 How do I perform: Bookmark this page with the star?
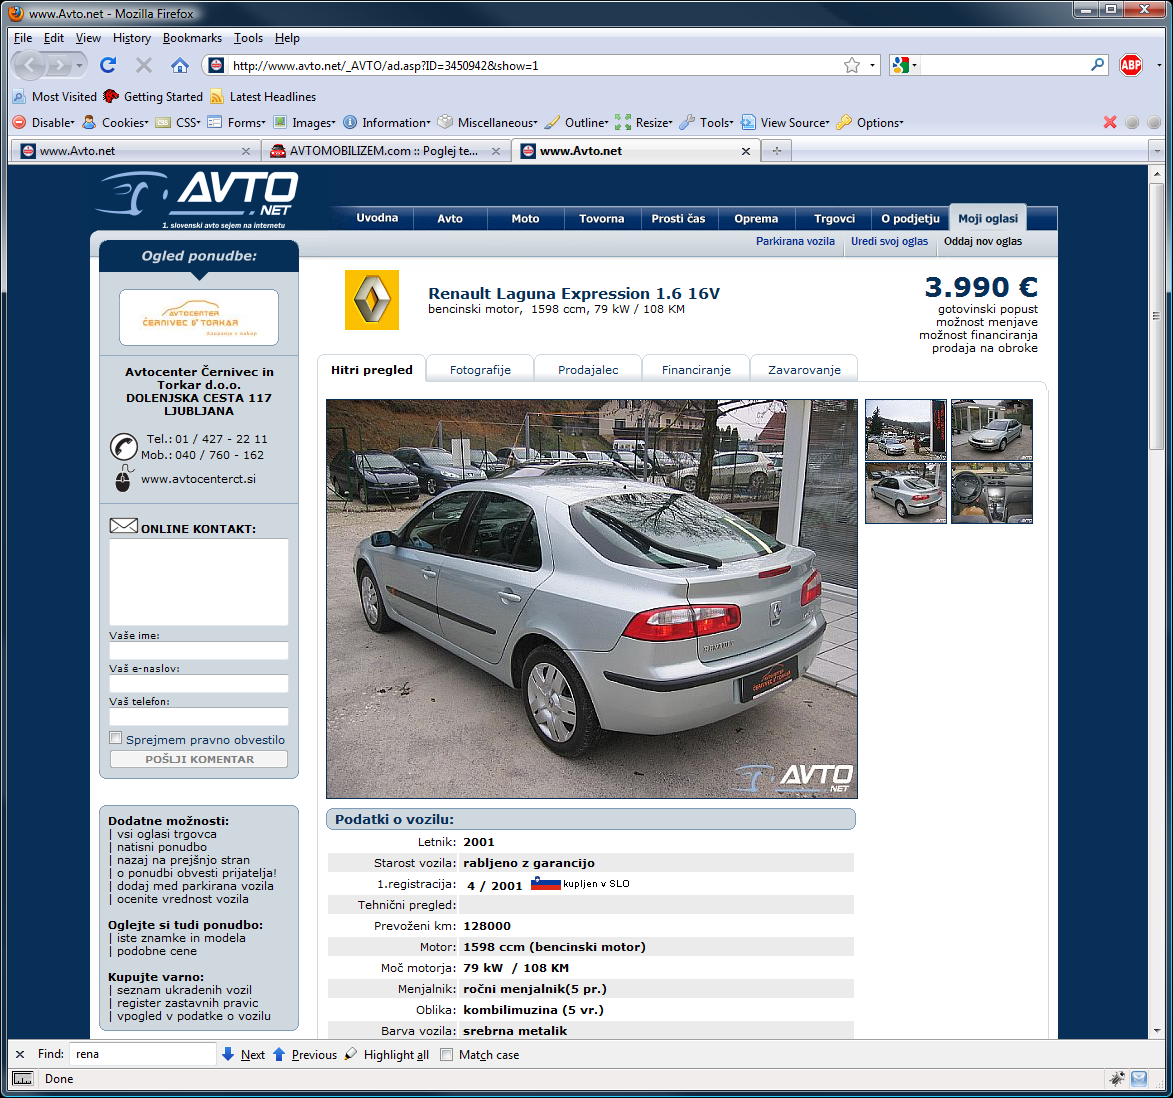click(851, 65)
